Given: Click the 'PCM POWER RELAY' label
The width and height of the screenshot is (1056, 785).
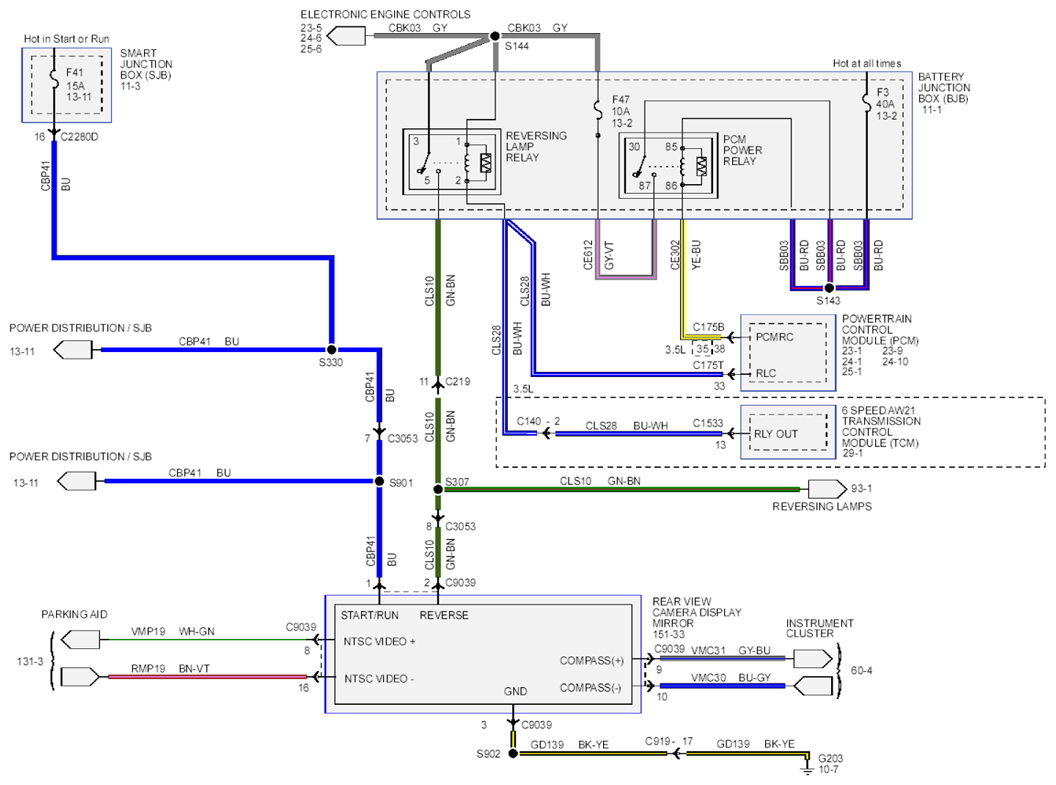Looking at the screenshot, I should tap(743, 150).
